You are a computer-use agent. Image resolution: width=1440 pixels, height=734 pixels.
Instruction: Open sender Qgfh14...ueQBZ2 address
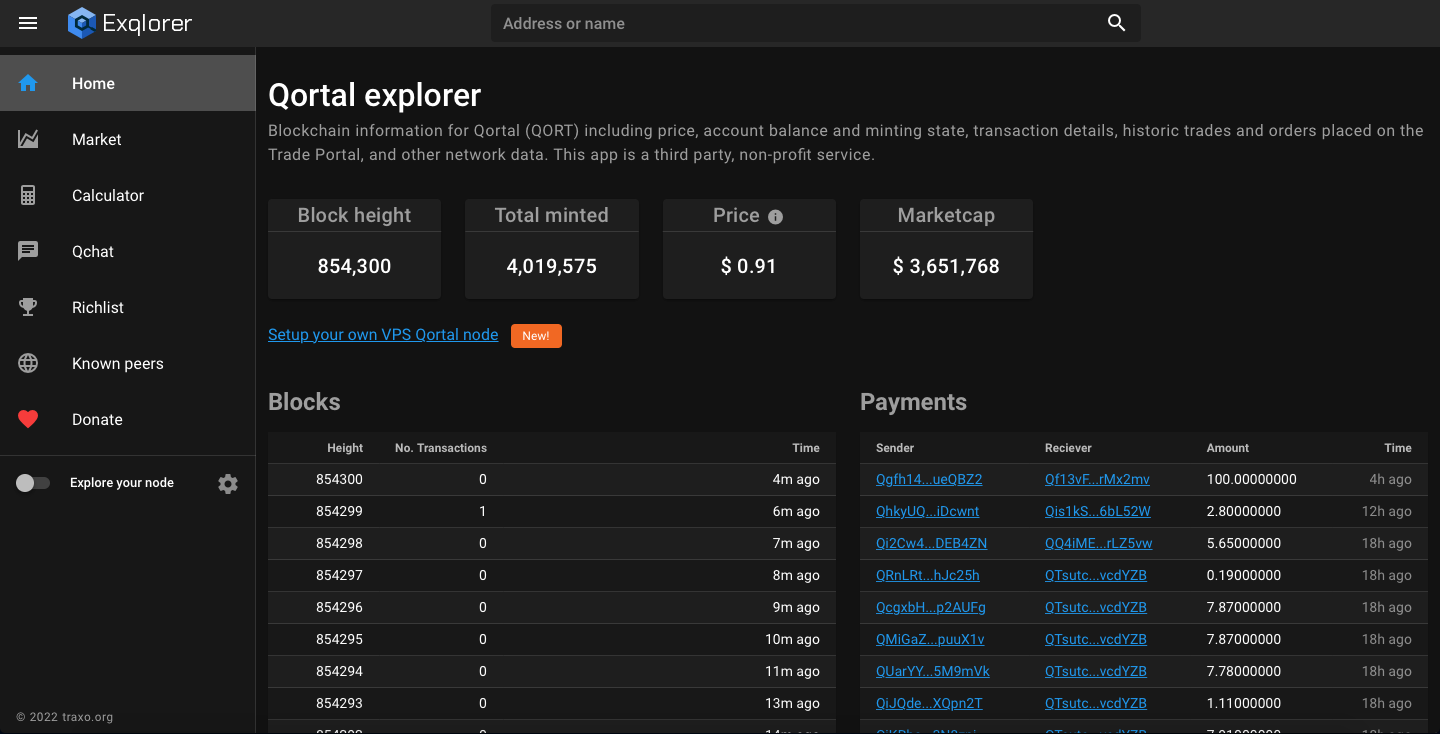pos(929,479)
